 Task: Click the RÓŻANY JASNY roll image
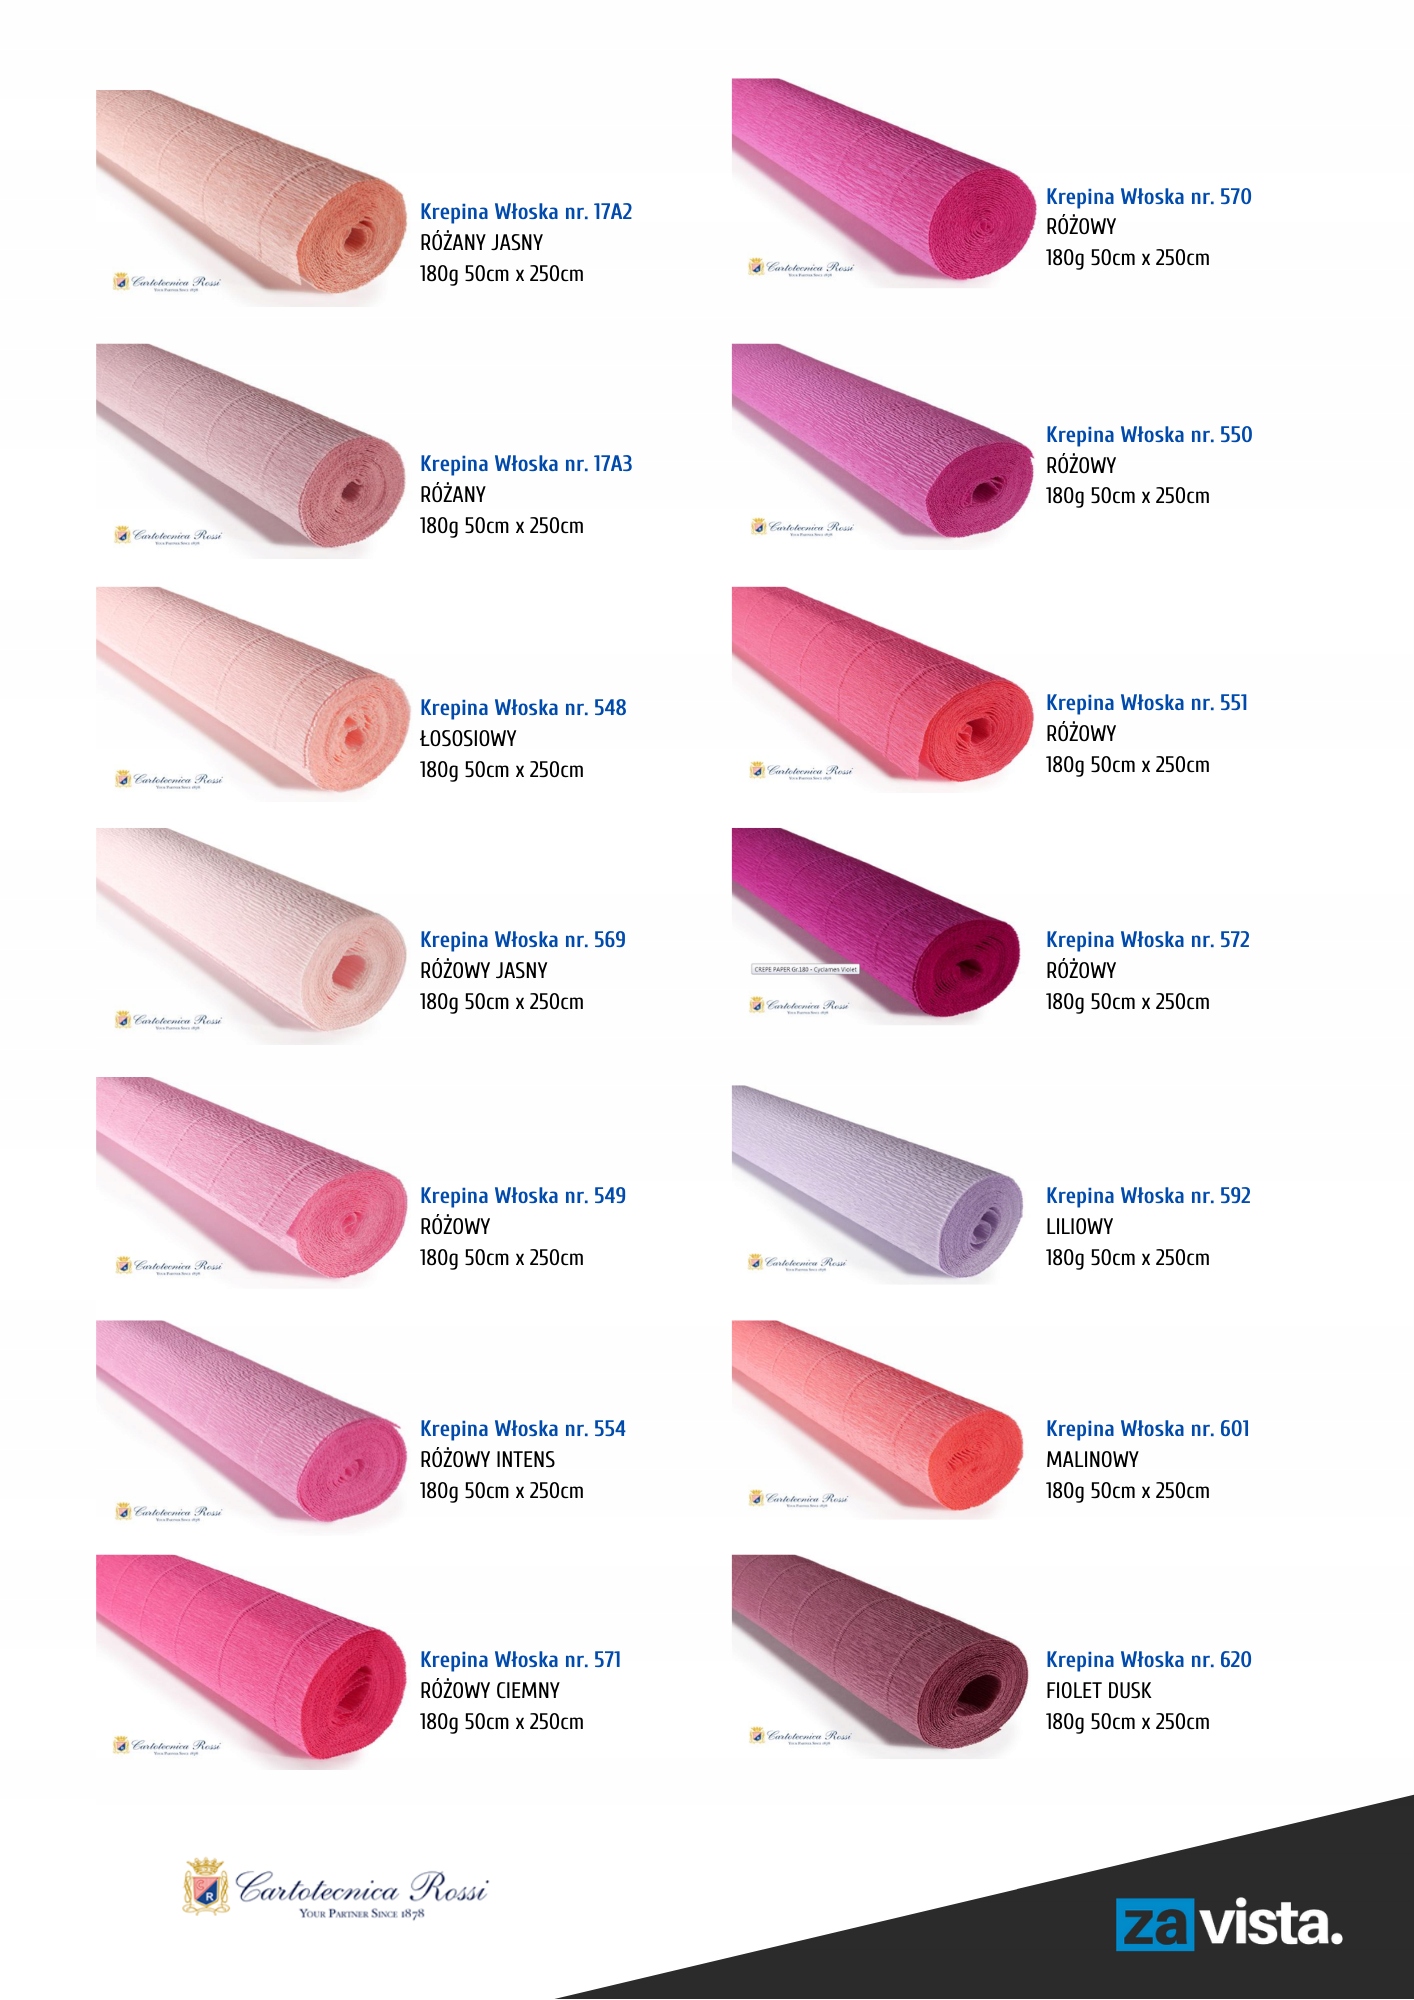(x=252, y=198)
